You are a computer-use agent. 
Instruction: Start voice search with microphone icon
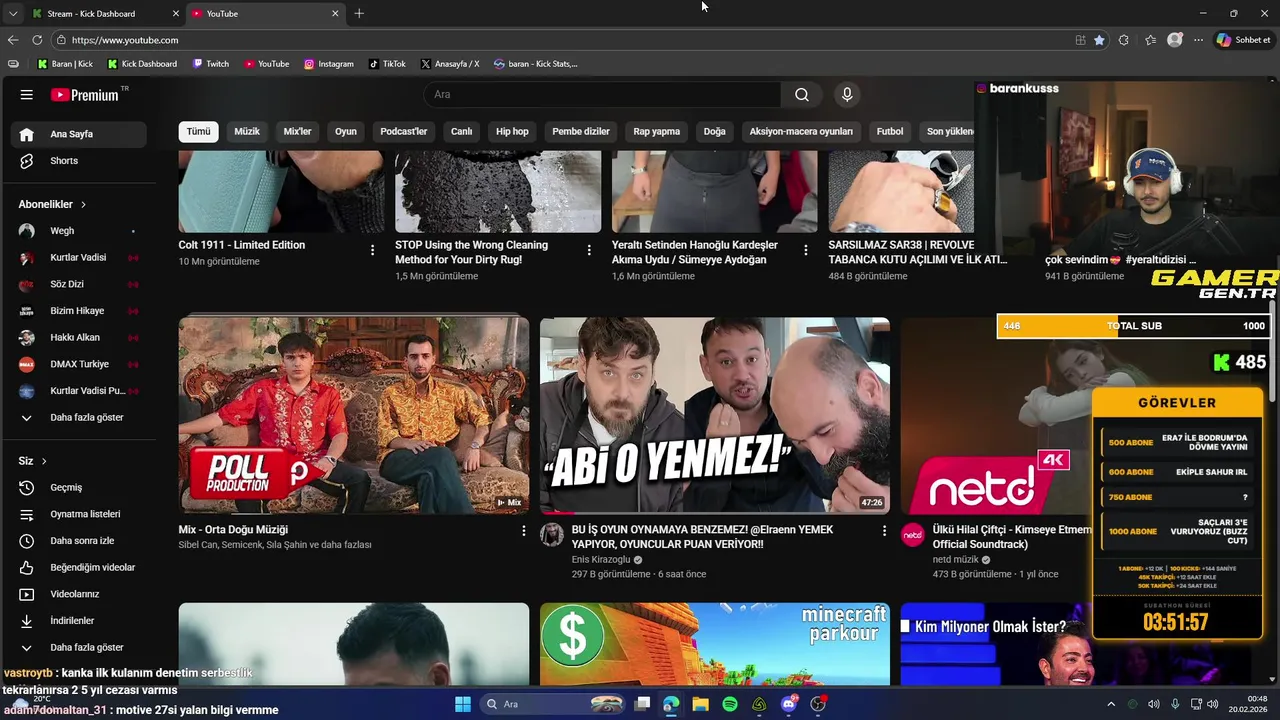click(847, 94)
